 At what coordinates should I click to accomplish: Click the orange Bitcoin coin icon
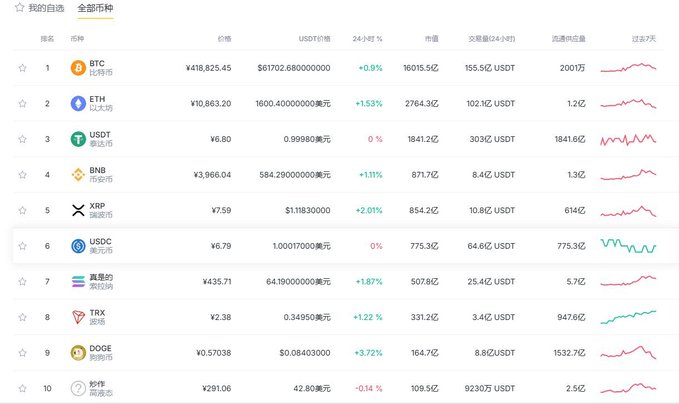point(78,68)
